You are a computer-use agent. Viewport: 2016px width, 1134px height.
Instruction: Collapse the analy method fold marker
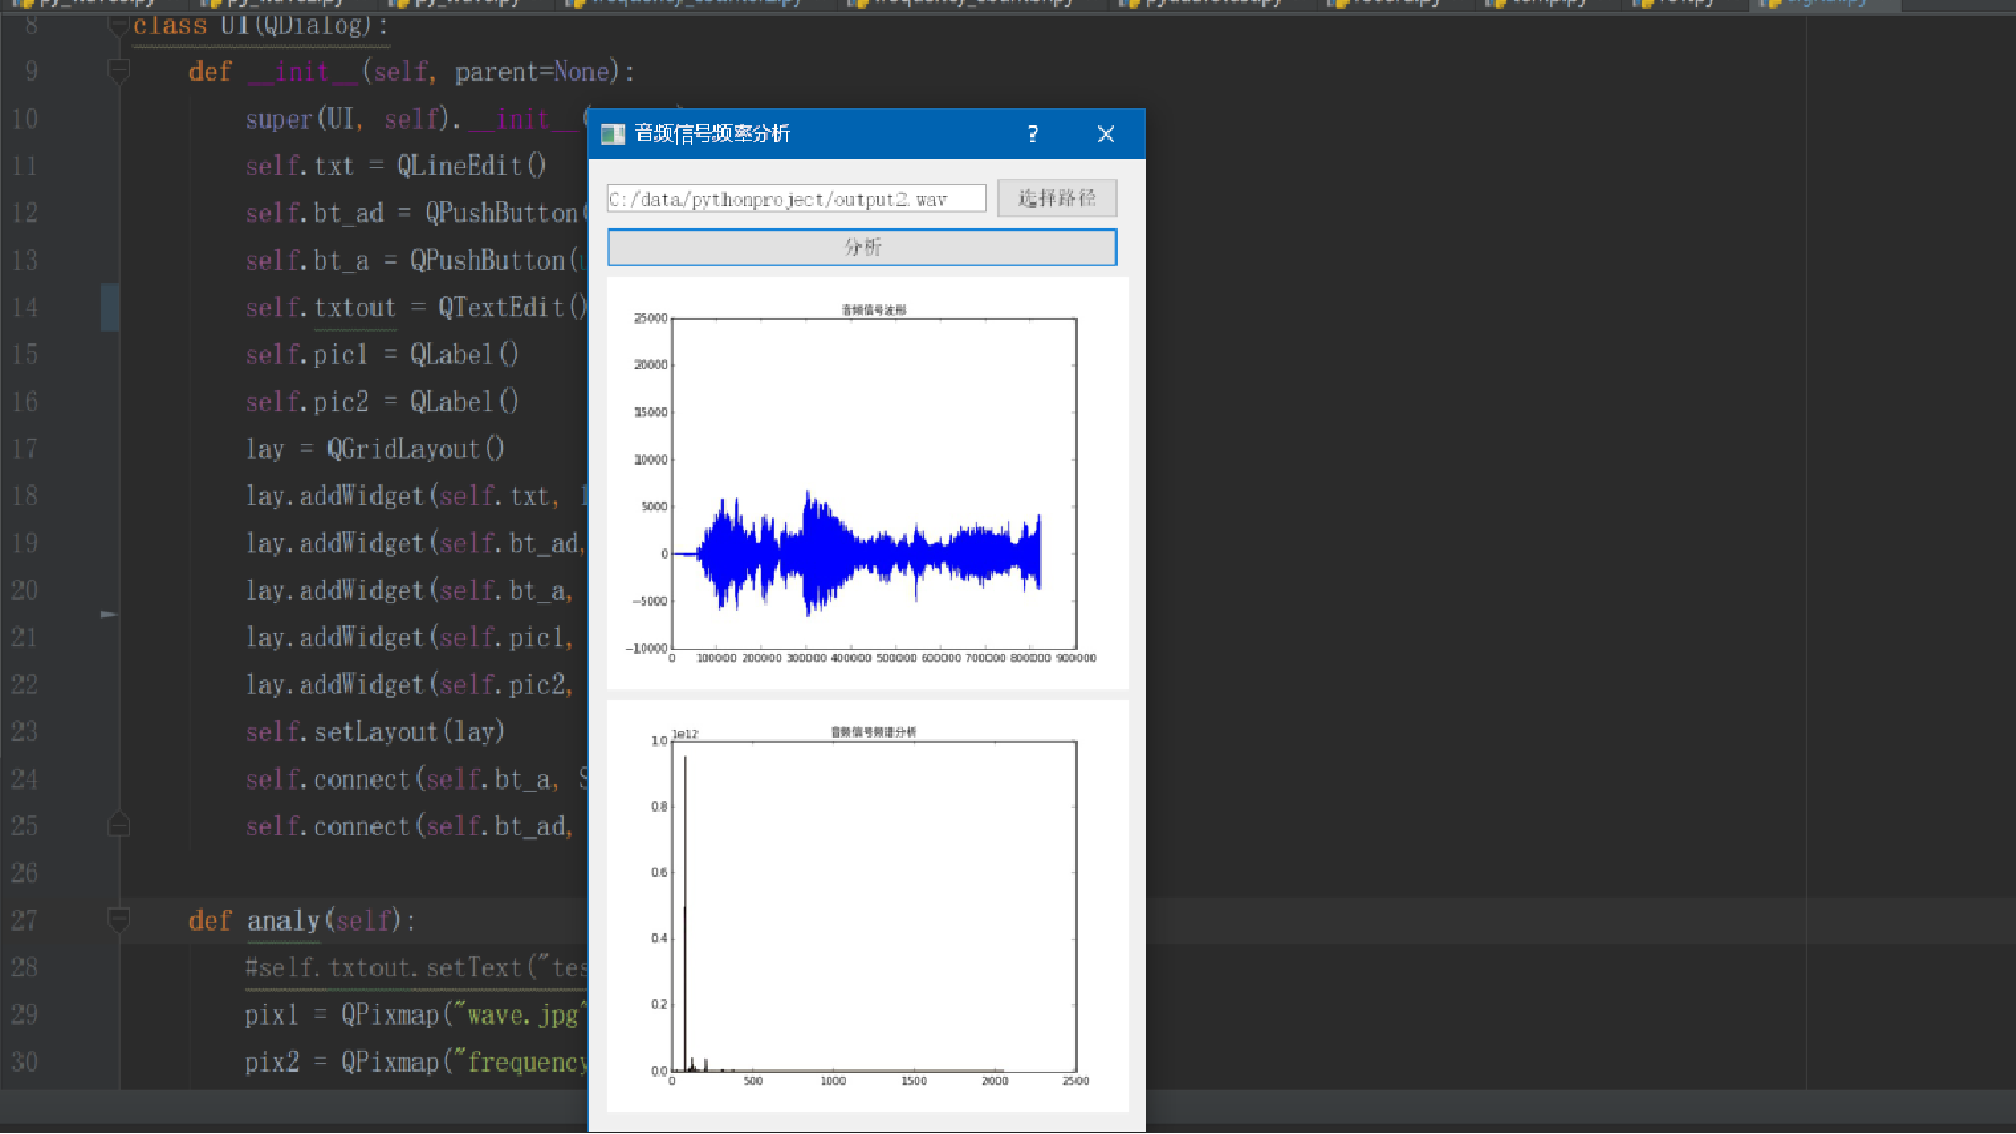click(x=118, y=919)
